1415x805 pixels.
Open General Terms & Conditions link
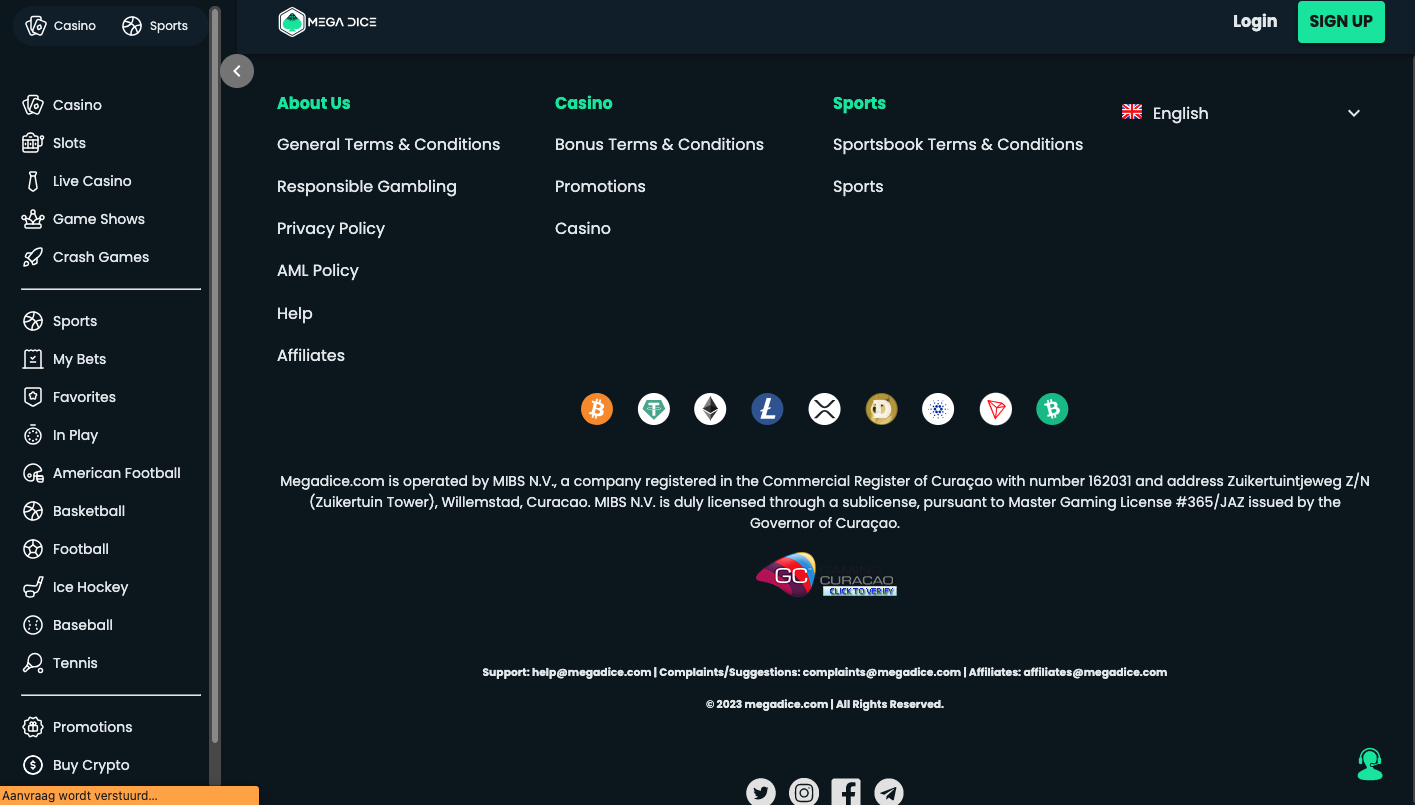point(388,144)
